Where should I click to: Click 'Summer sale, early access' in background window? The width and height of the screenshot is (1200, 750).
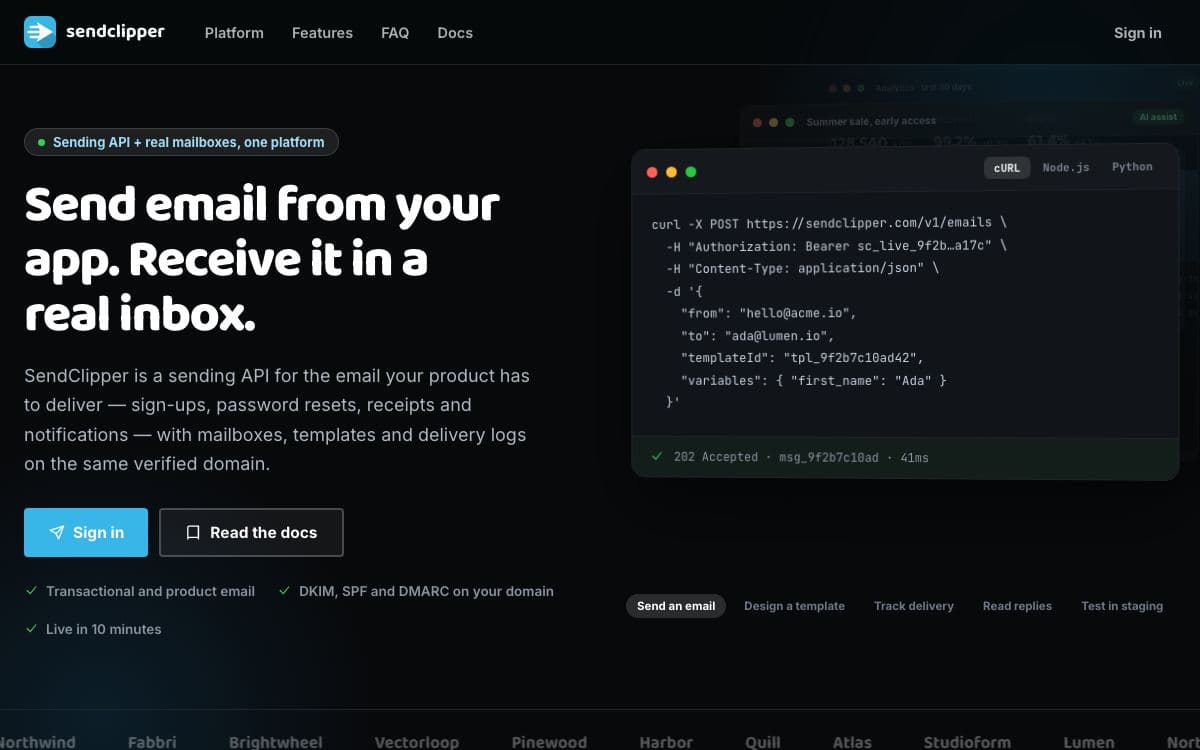click(871, 121)
